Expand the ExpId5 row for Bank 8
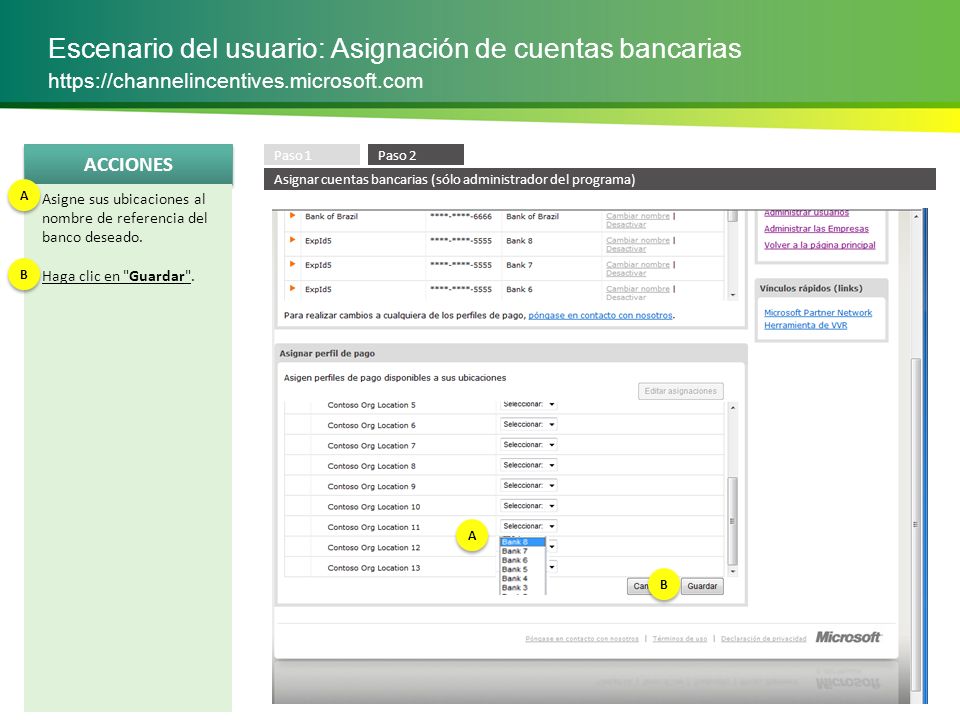 [x=293, y=240]
